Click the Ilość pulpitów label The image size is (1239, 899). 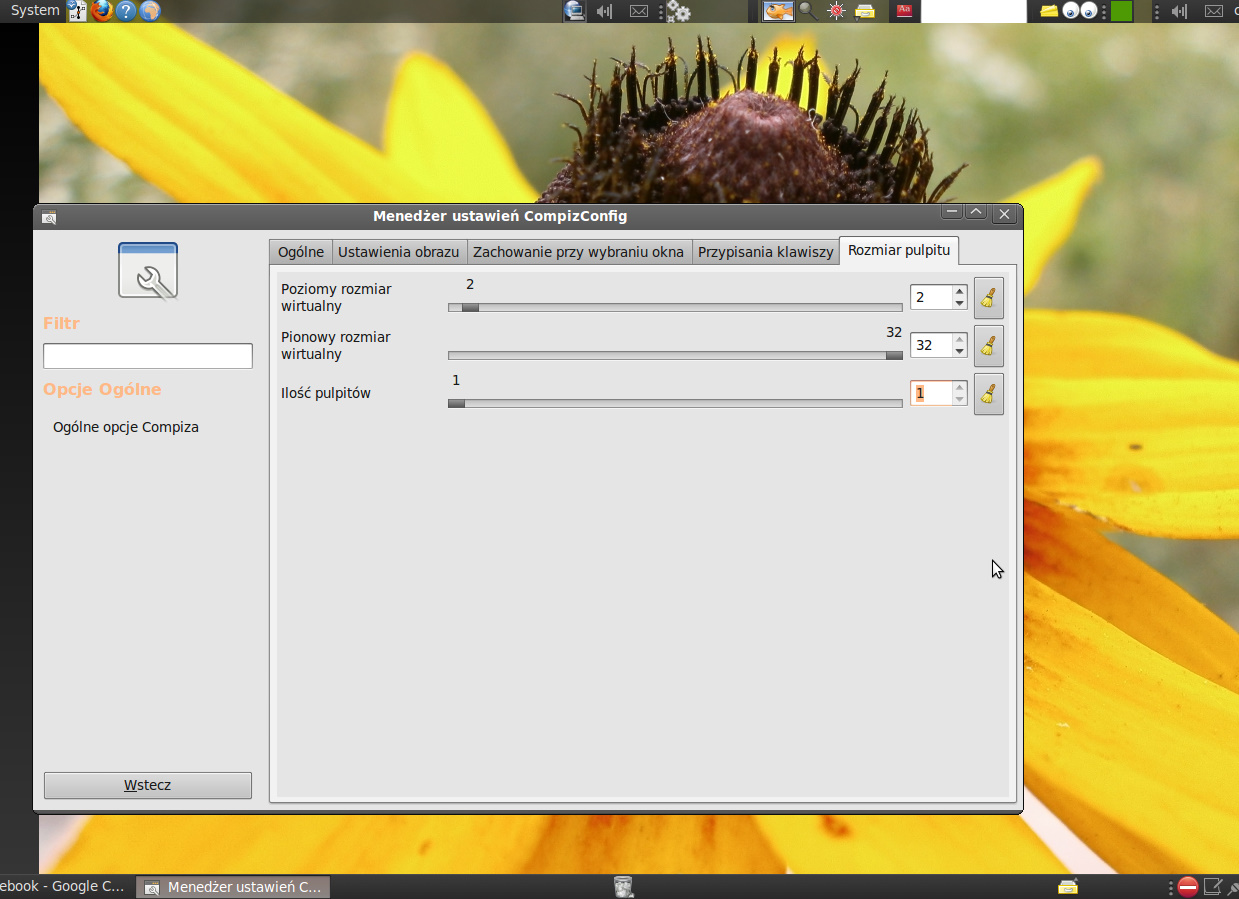click(326, 393)
